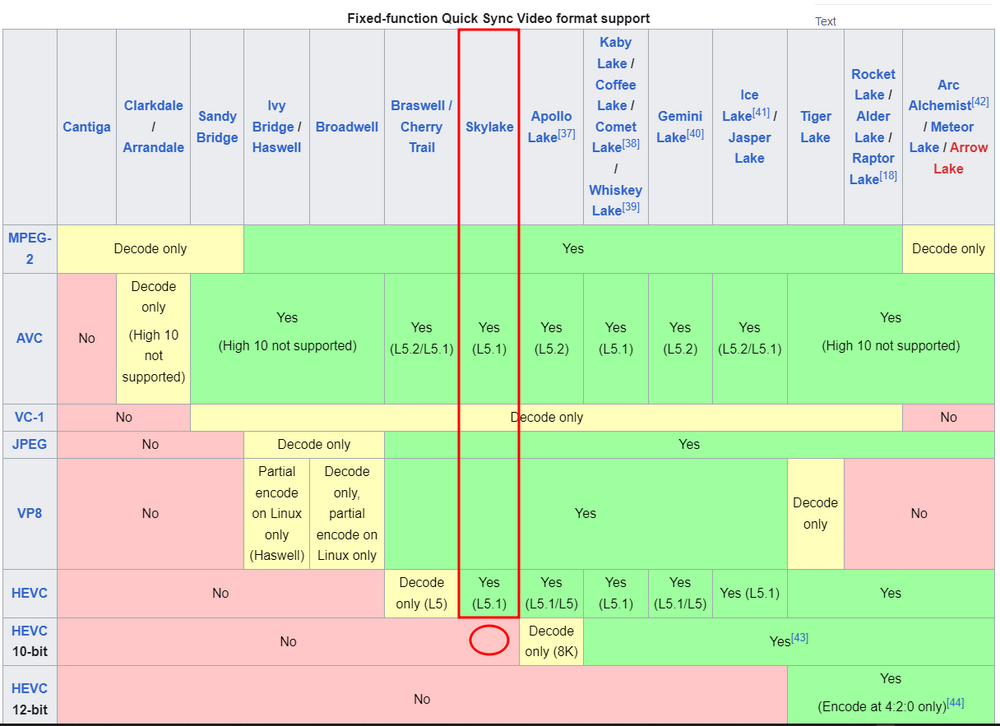Select the 'Yes (L5.1)' HEVC cell under Ice Lake
Viewport: 1000px width, 726px height.
pos(749,593)
